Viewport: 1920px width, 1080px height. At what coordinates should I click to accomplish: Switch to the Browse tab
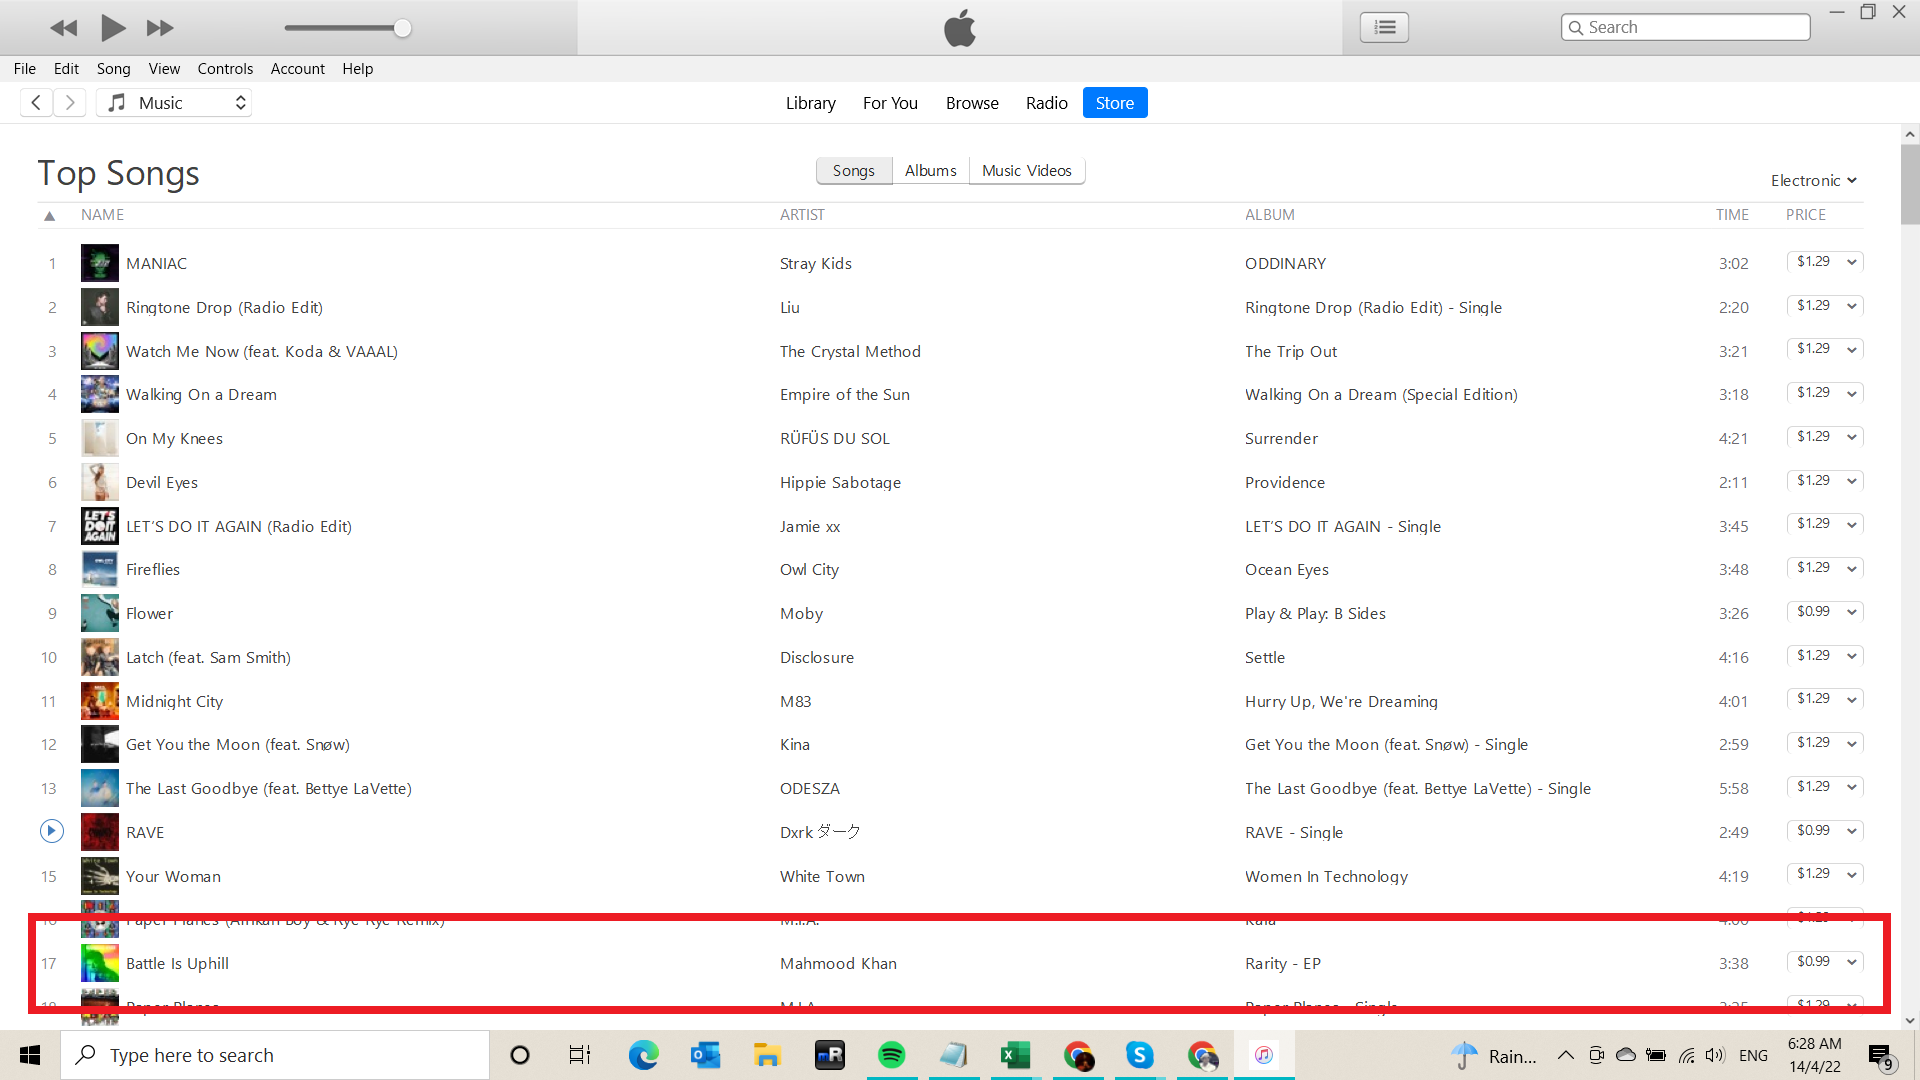972,103
